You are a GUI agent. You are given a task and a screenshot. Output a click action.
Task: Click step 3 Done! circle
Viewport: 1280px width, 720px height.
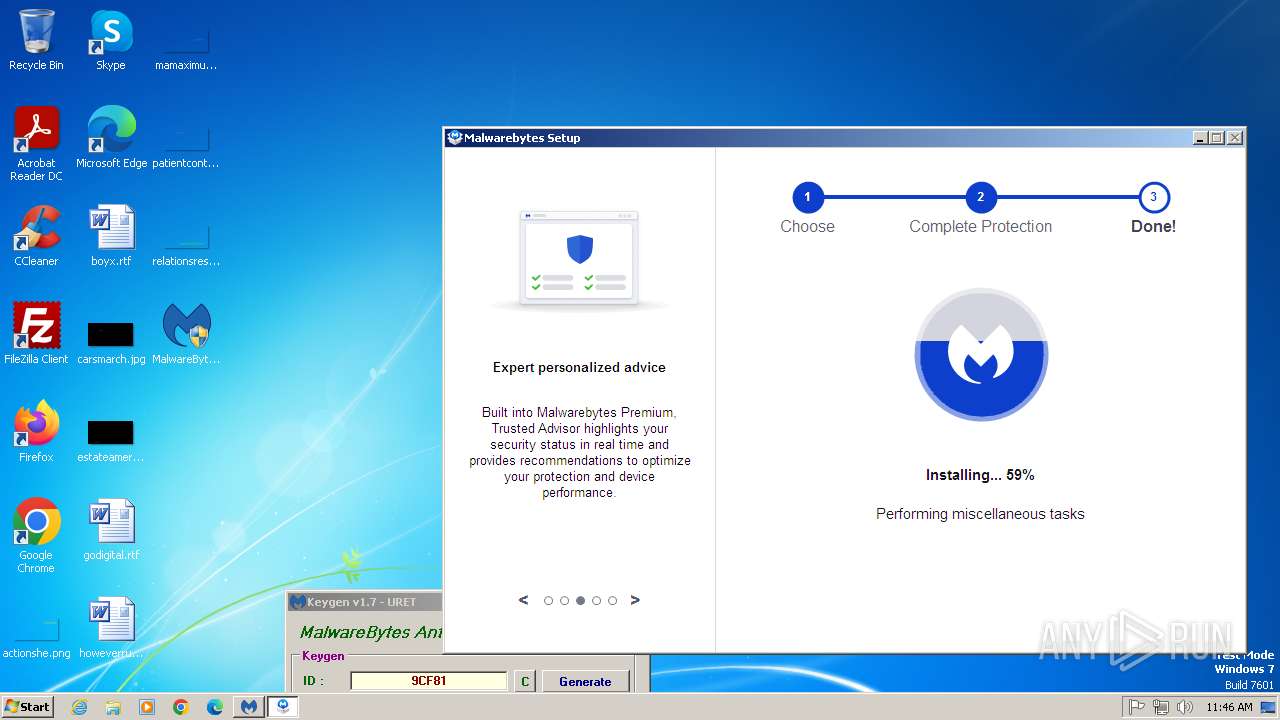point(1153,197)
